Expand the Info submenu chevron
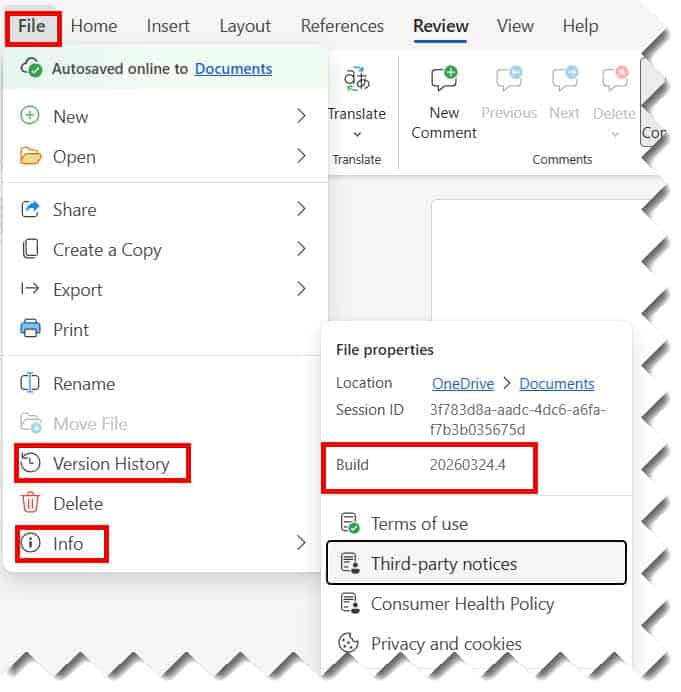The width and height of the screenshot is (681, 692). (301, 543)
